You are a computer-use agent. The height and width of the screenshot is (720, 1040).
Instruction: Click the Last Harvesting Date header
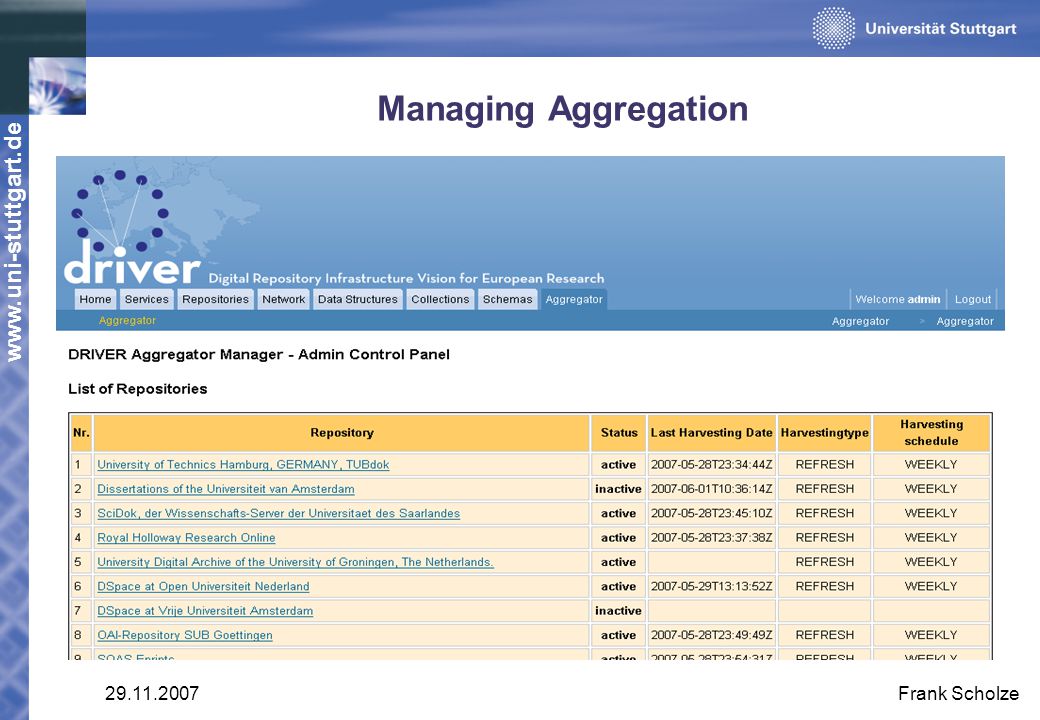pos(711,433)
